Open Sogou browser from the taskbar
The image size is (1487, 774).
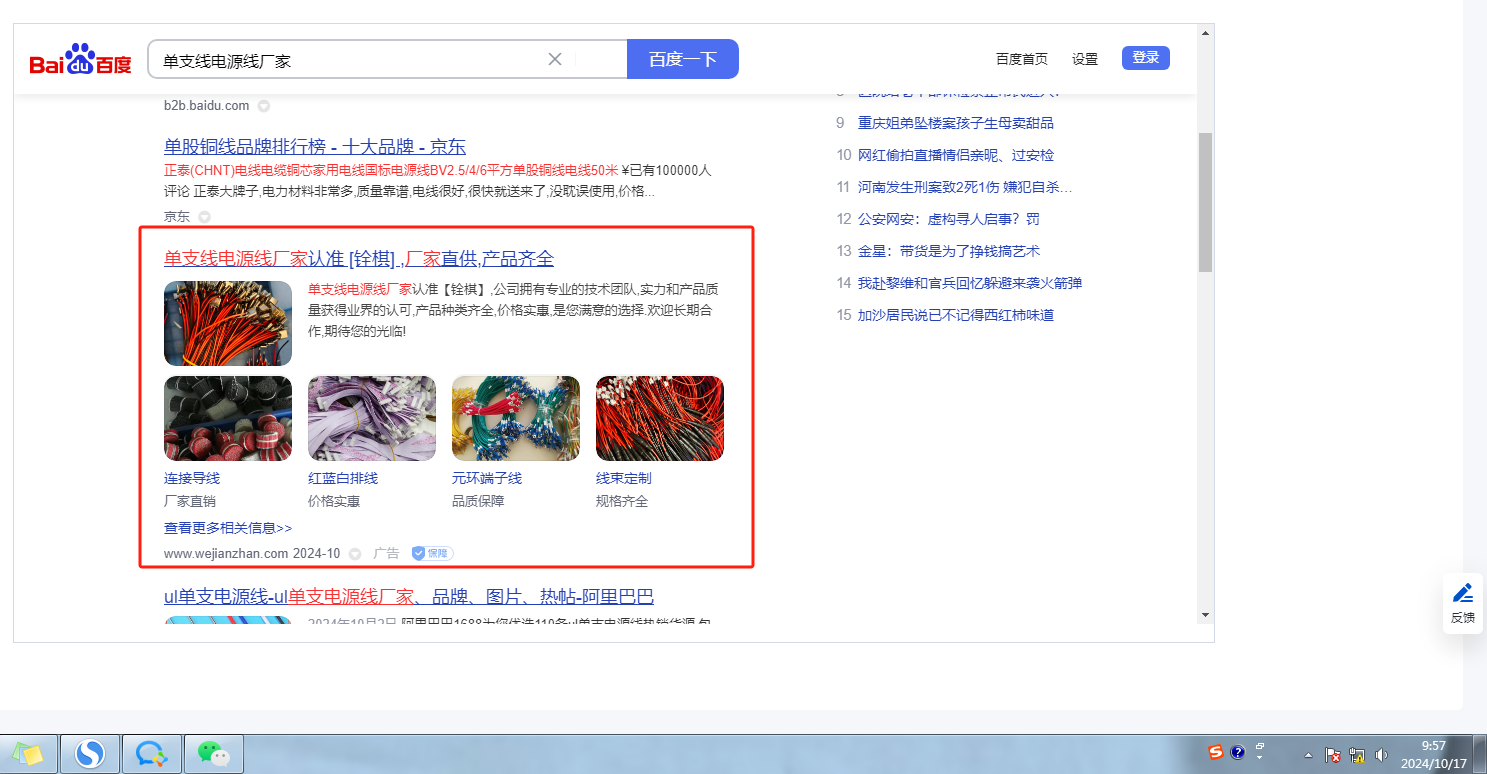coord(90,753)
